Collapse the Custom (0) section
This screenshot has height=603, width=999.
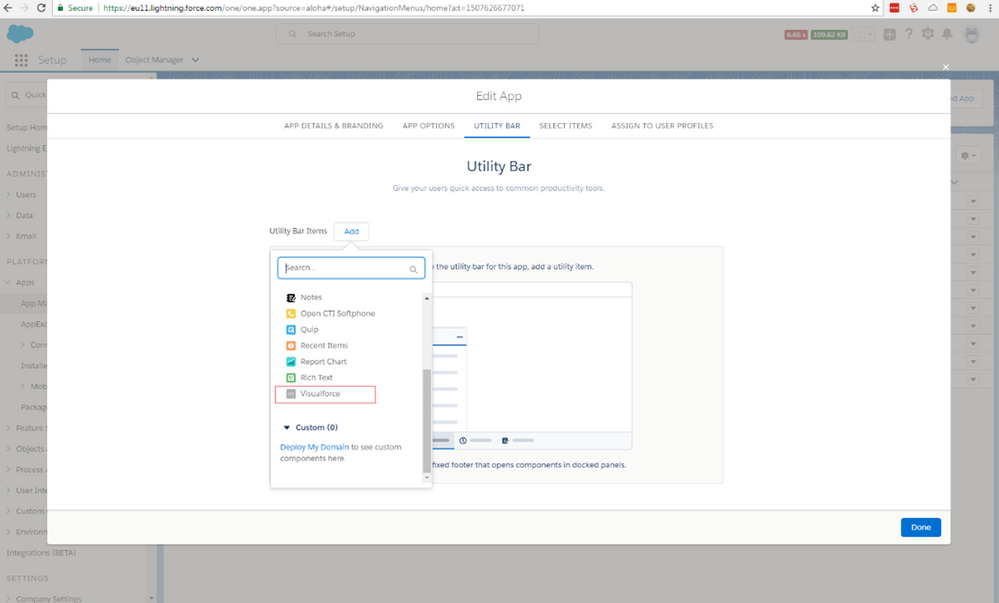click(287, 427)
